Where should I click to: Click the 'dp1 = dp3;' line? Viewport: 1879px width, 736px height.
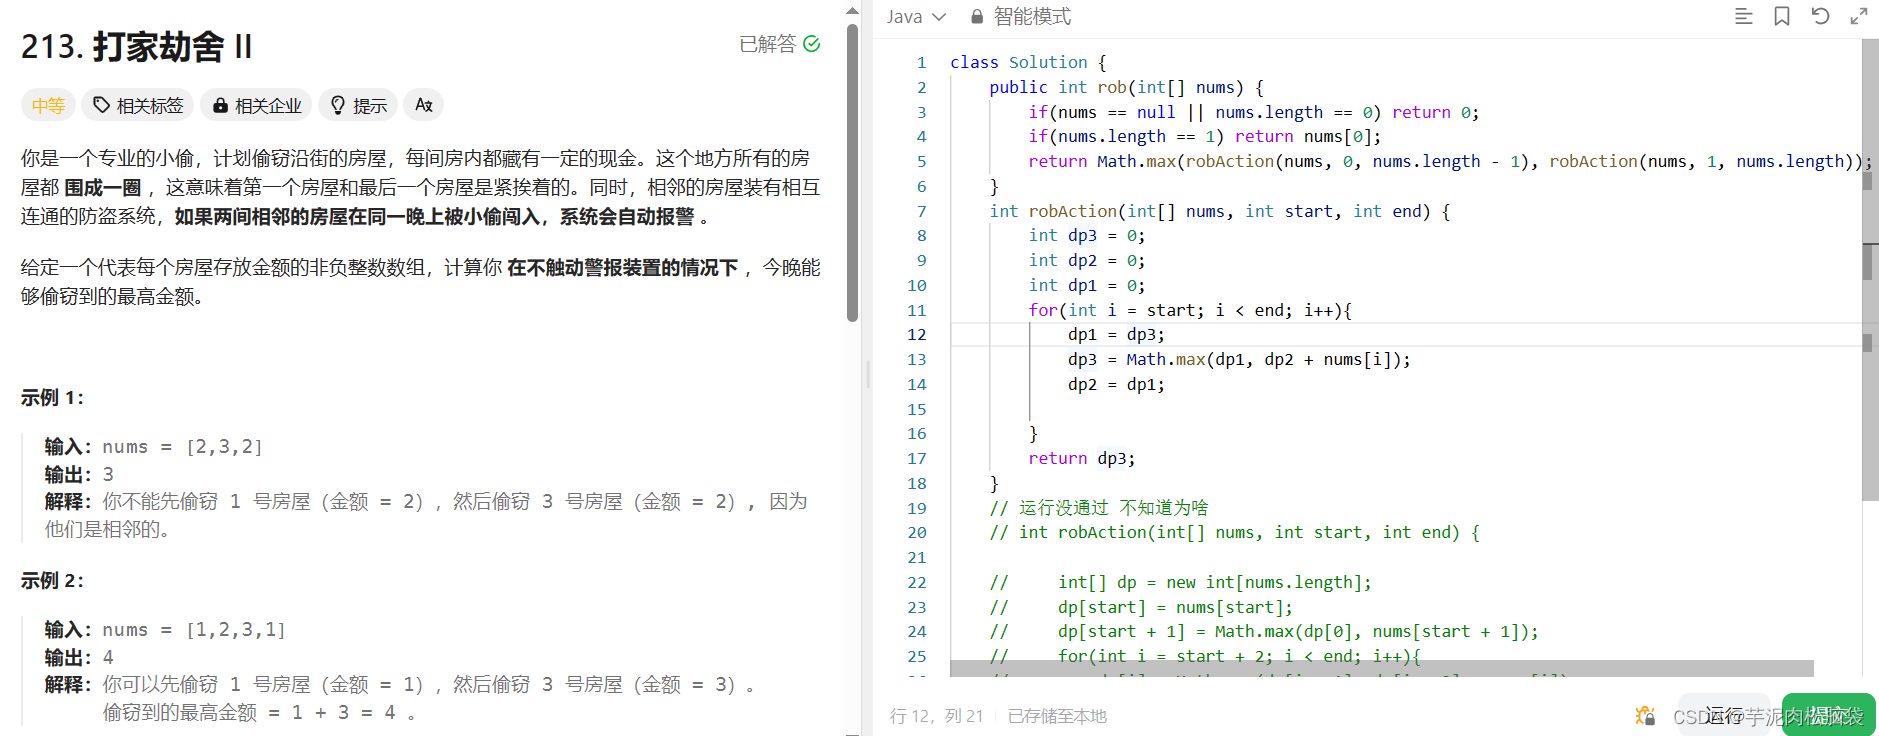1116,335
